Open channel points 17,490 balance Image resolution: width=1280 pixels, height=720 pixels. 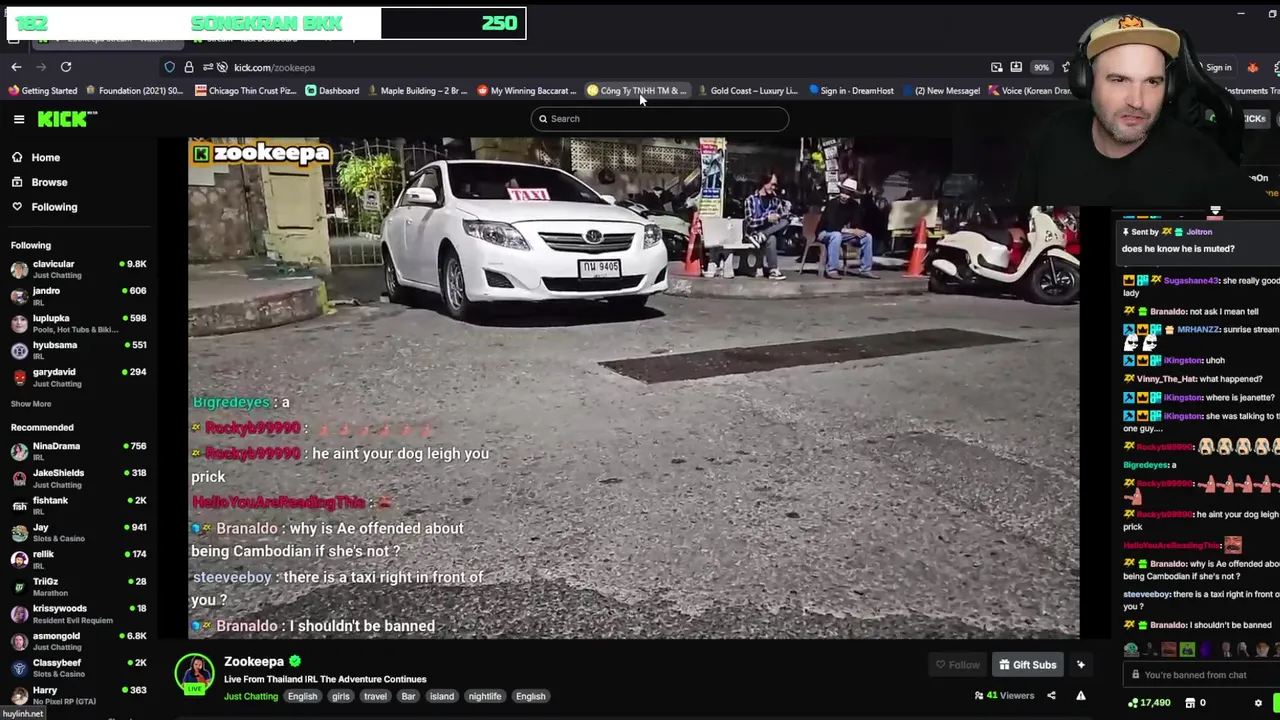(x=1150, y=703)
